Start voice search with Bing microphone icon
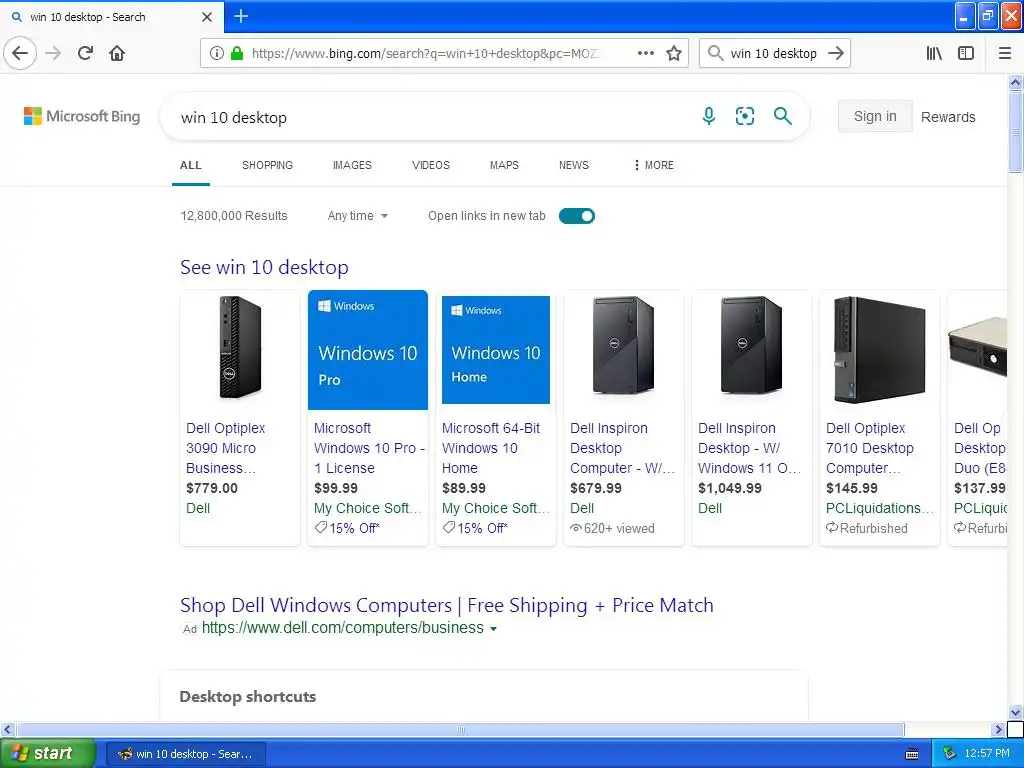 click(709, 116)
